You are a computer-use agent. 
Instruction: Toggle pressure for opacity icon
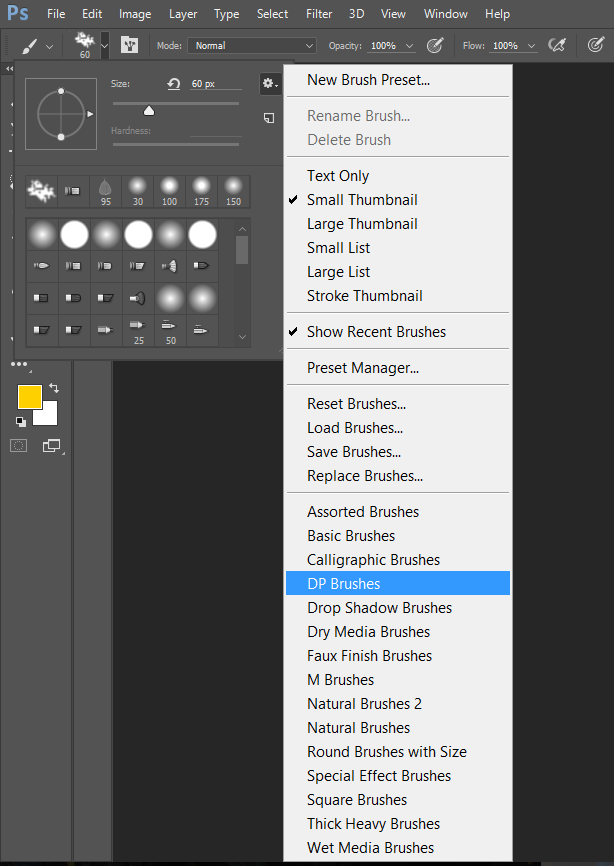(435, 45)
